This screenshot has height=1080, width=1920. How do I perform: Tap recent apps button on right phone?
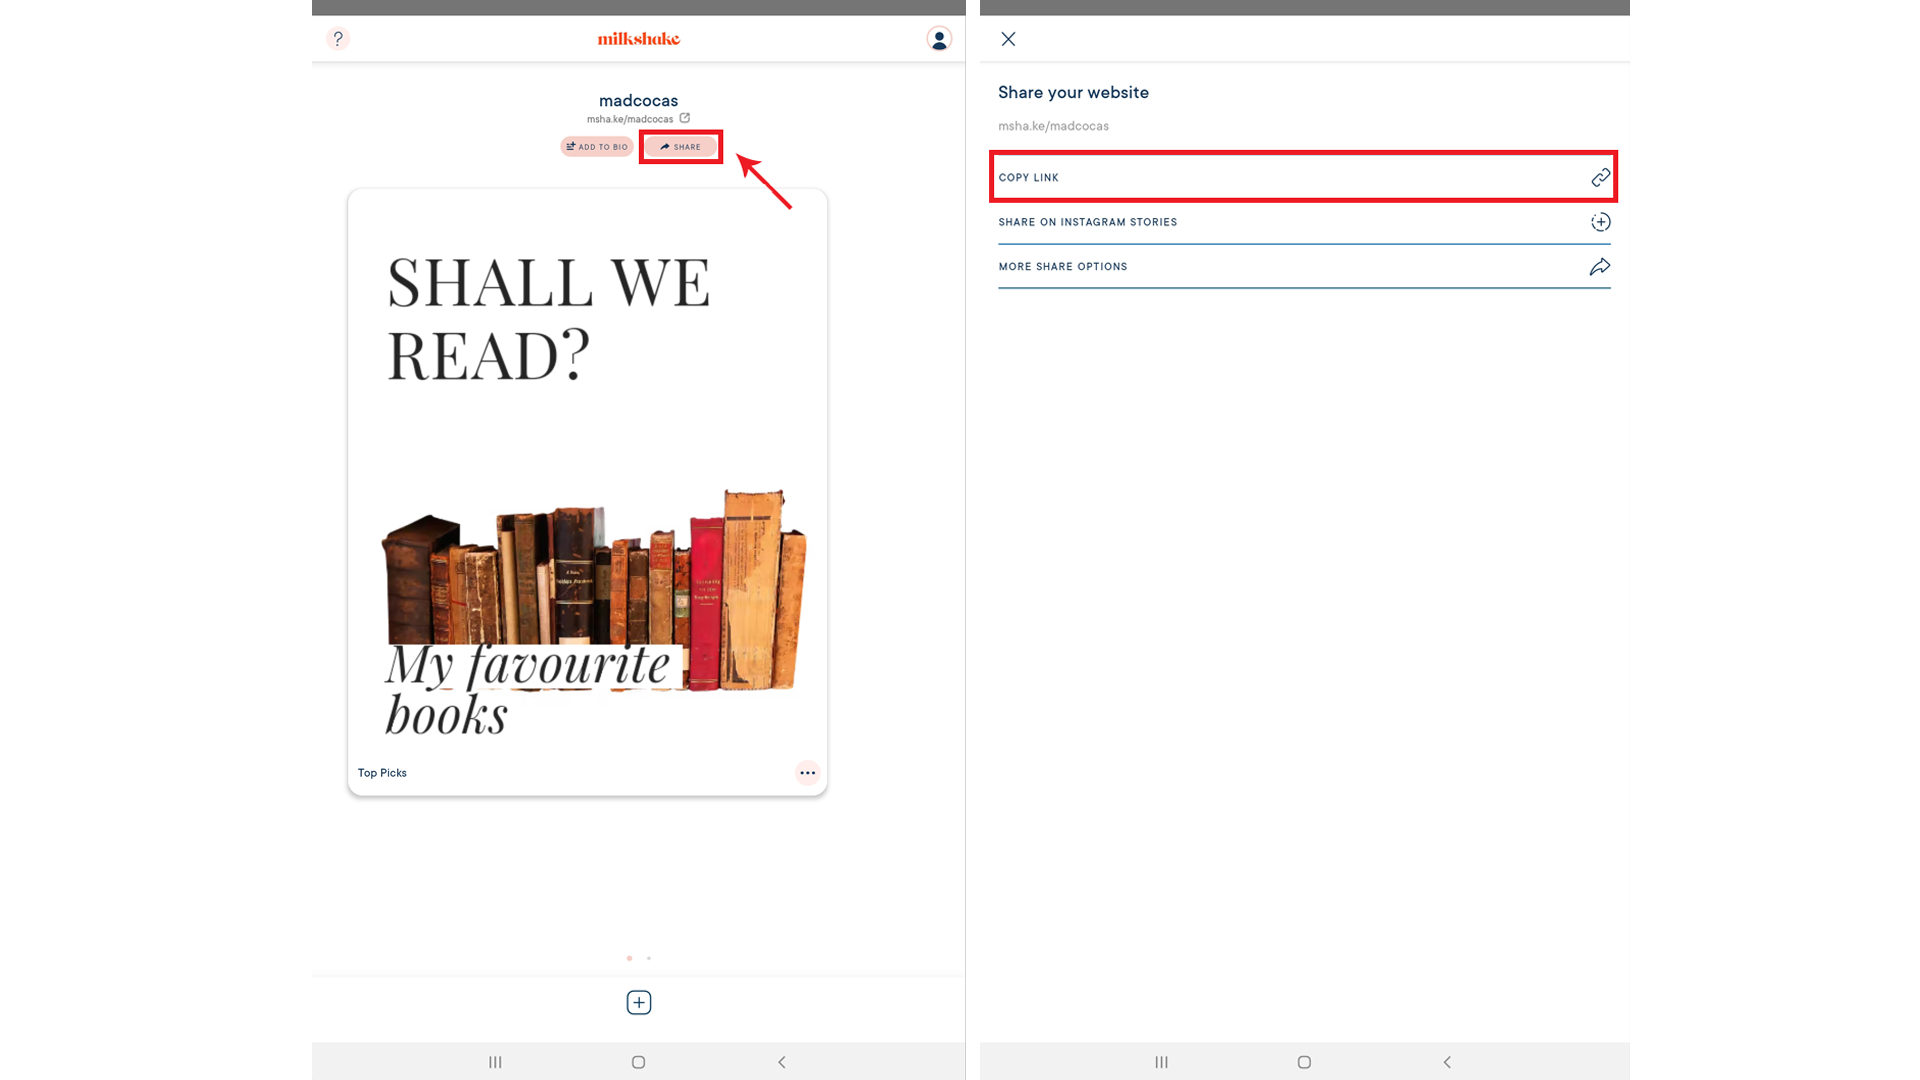[x=1161, y=1062]
